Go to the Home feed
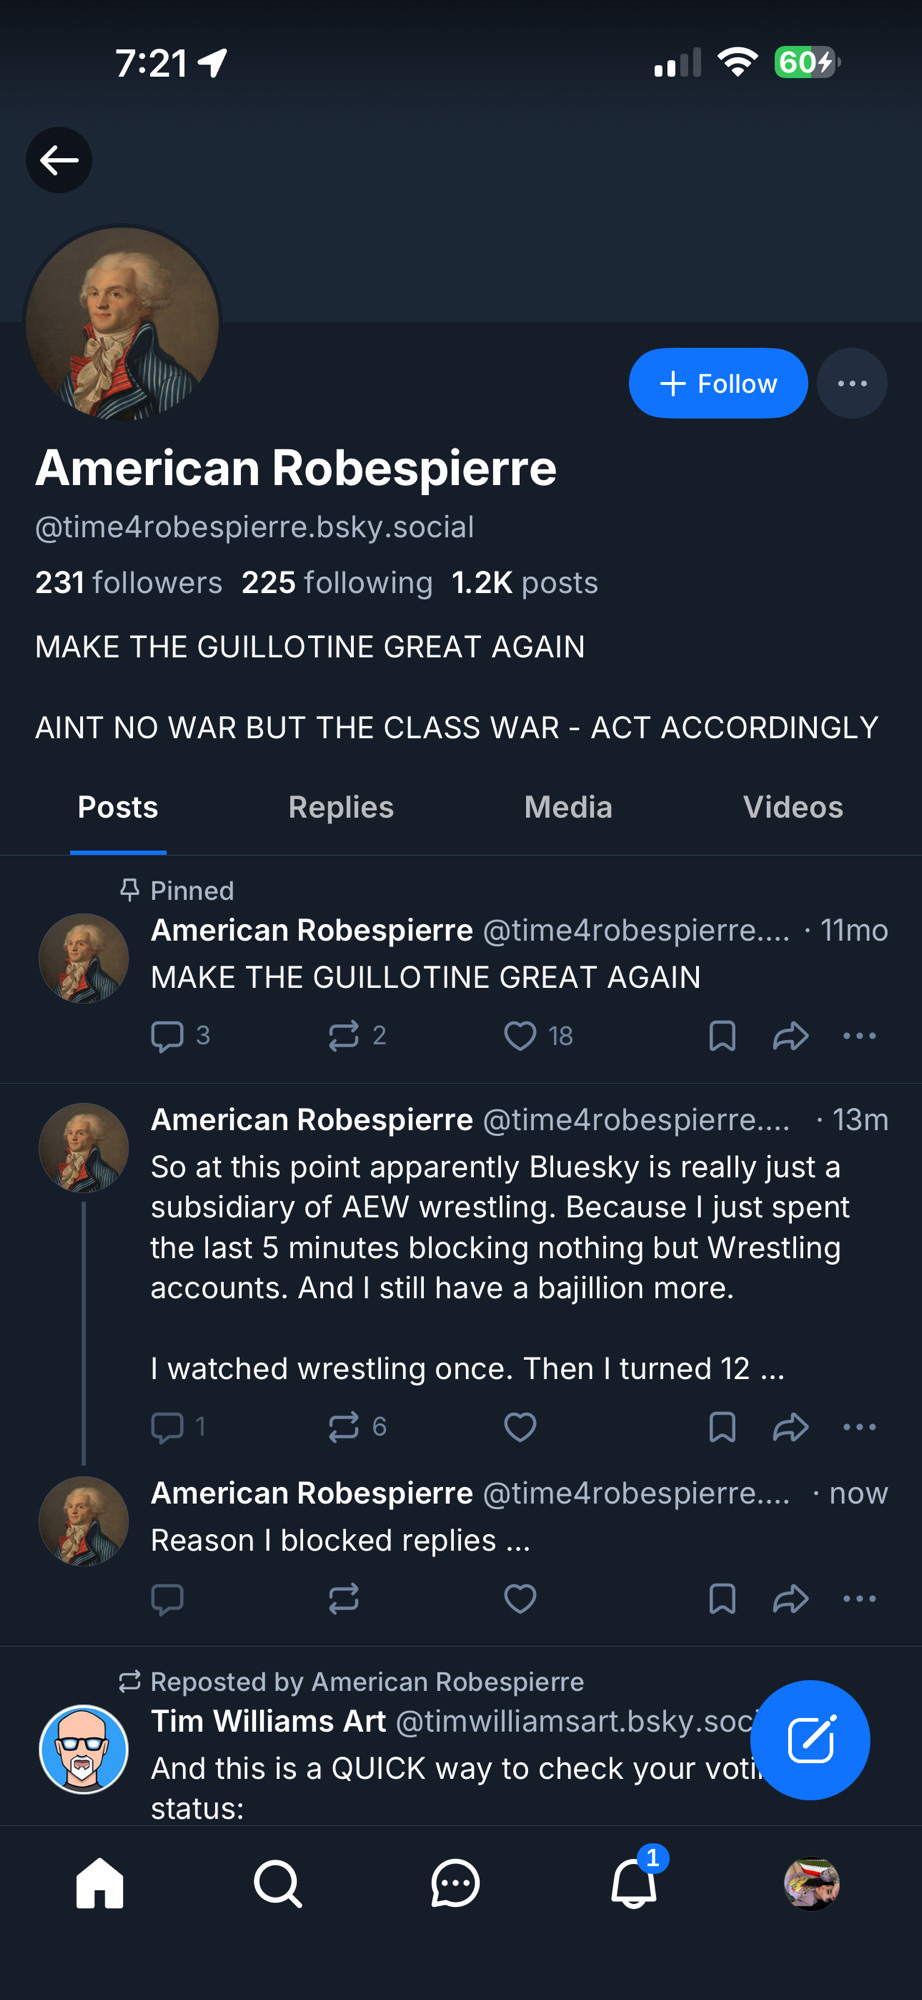Image resolution: width=922 pixels, height=2000 pixels. (100, 1885)
